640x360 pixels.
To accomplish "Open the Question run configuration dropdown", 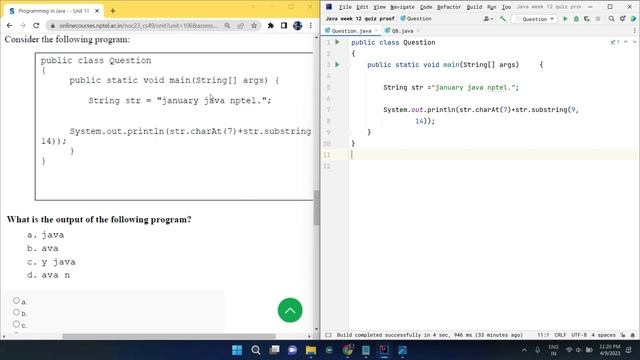I will pos(535,19).
